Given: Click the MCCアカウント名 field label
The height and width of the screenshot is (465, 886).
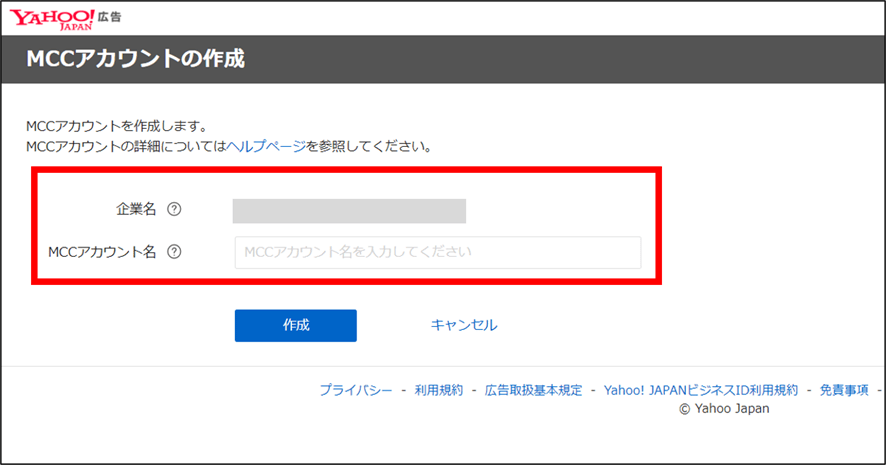Looking at the screenshot, I should point(102,252).
